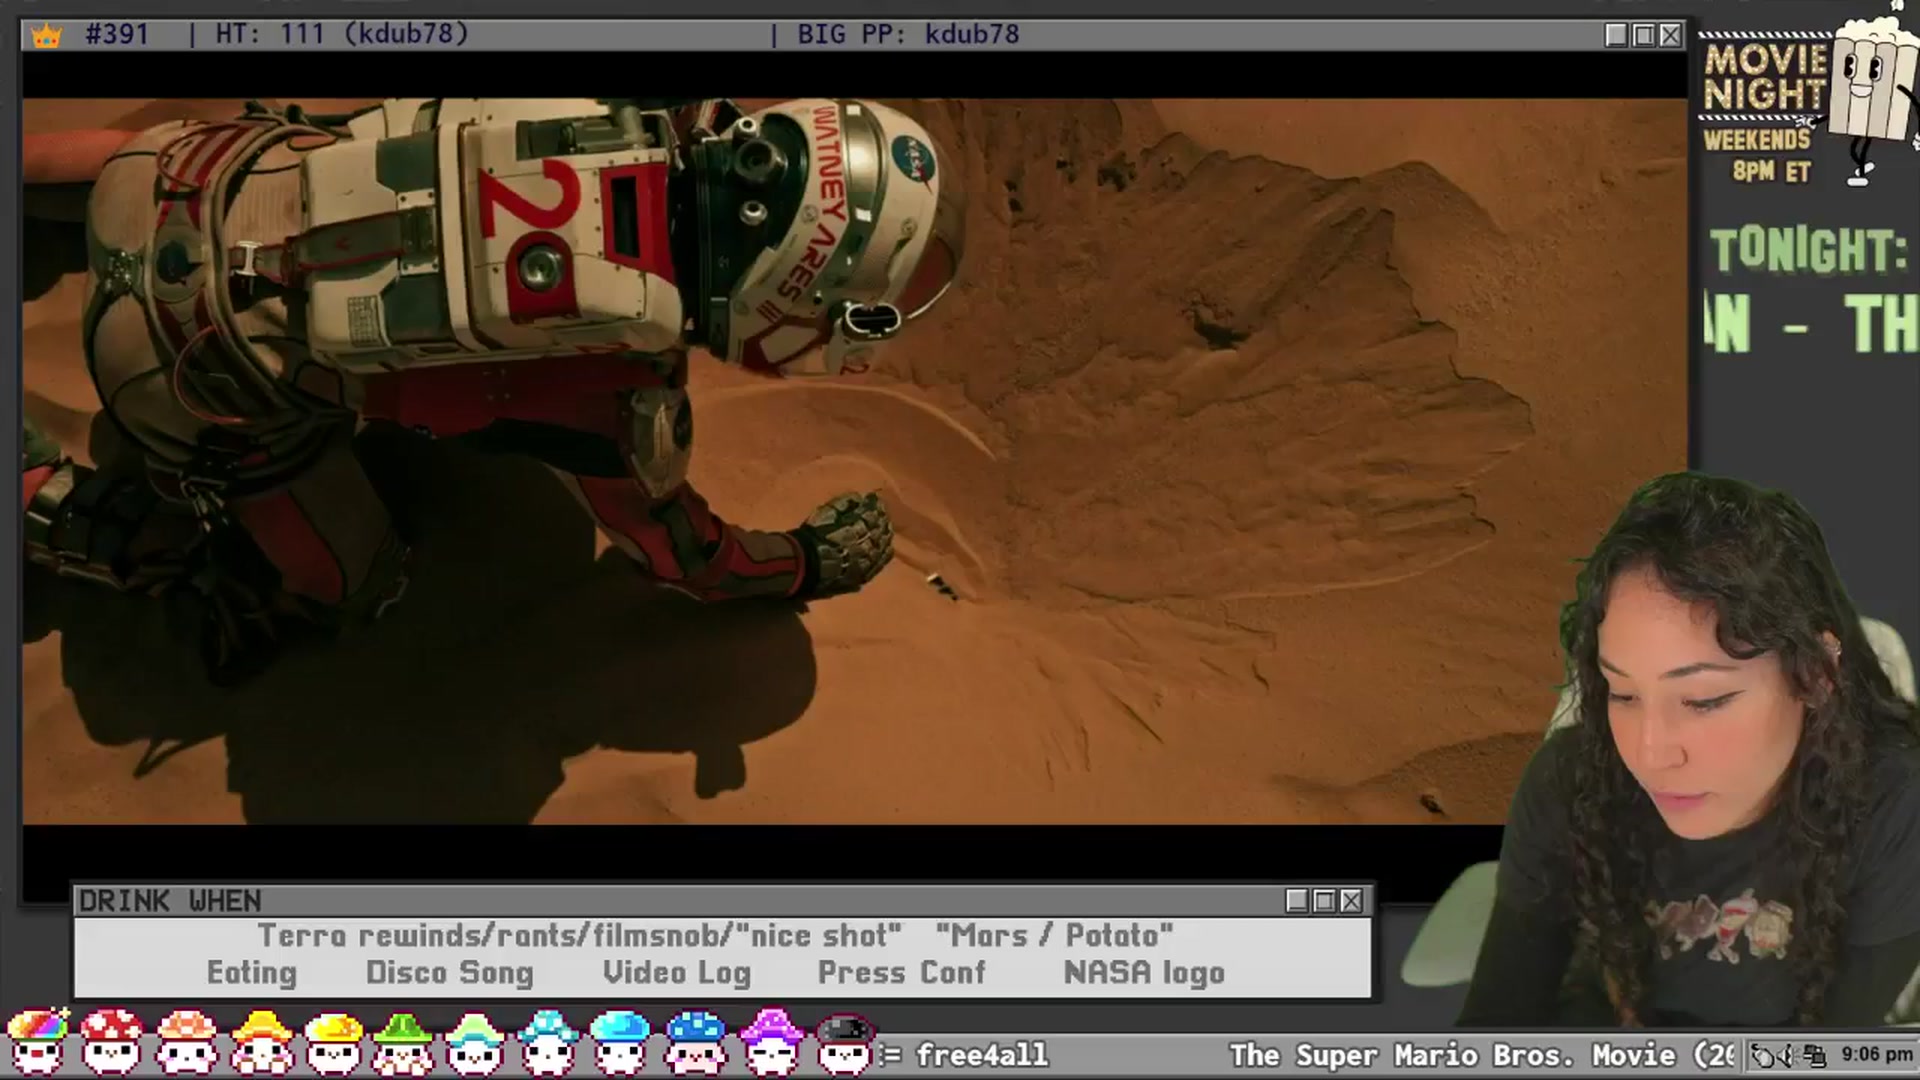The height and width of the screenshot is (1080, 1920).
Task: Select the light blue round mushroom icon
Action: (x=620, y=1042)
